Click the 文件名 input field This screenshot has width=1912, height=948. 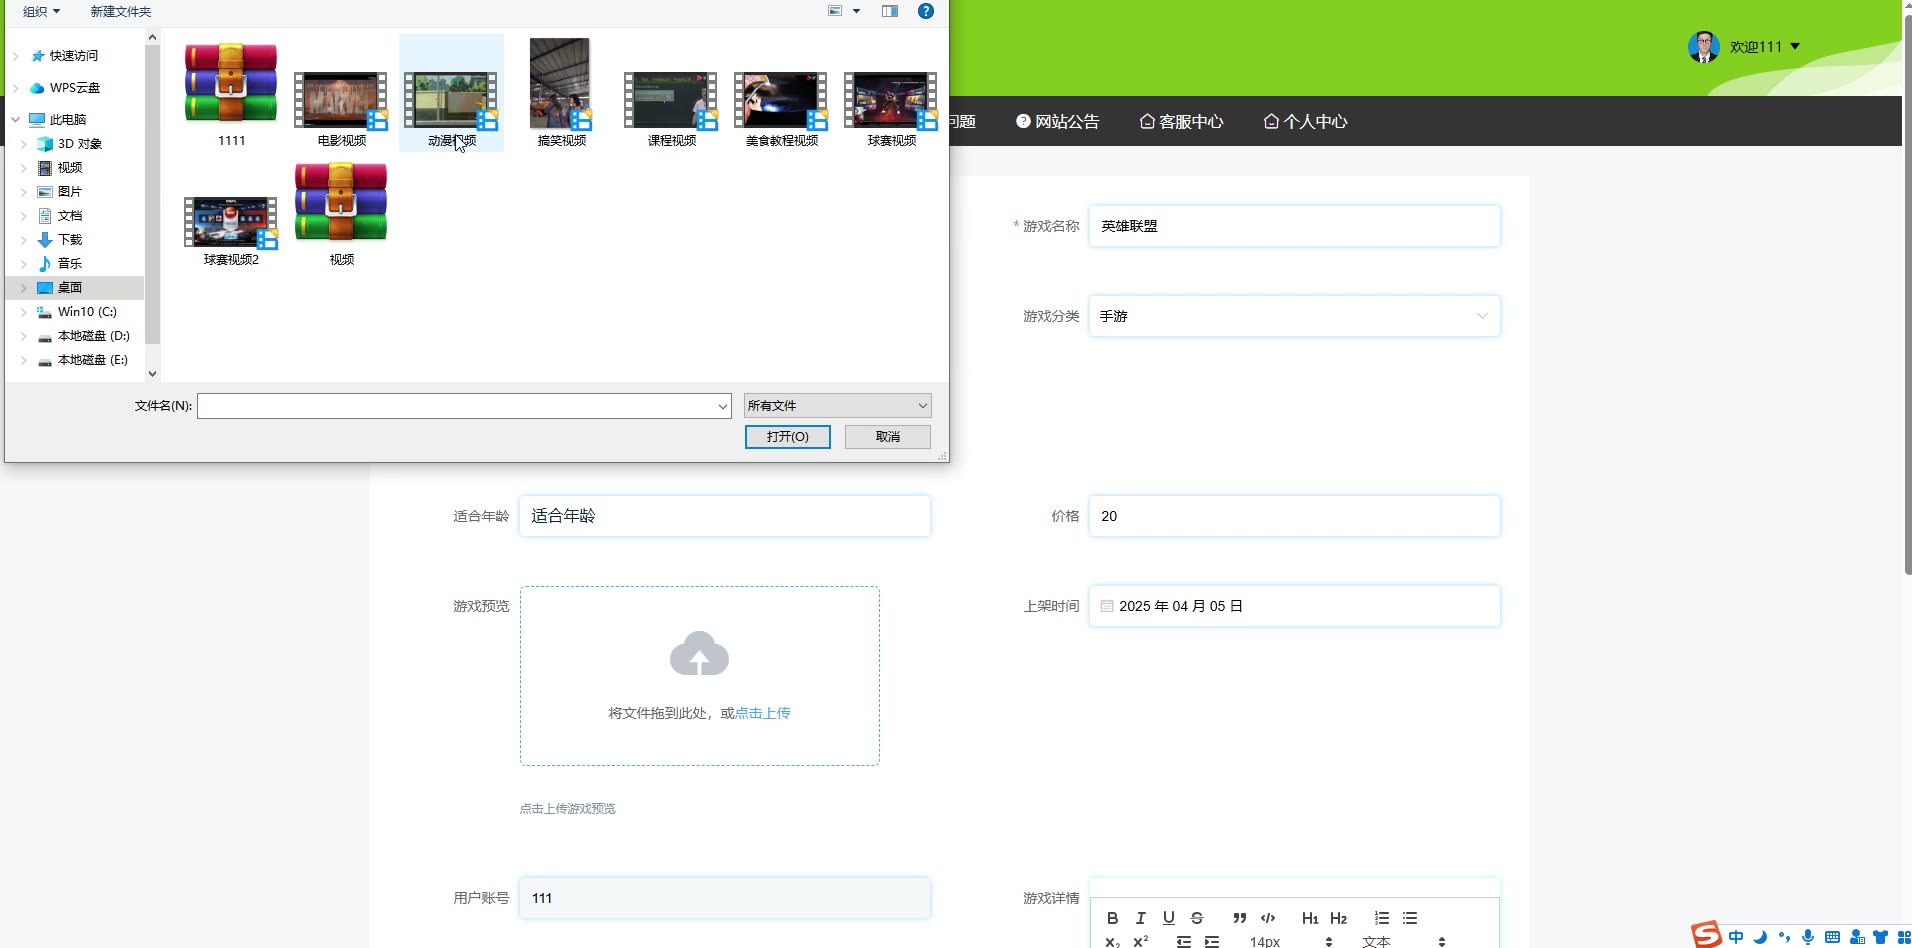click(x=456, y=406)
